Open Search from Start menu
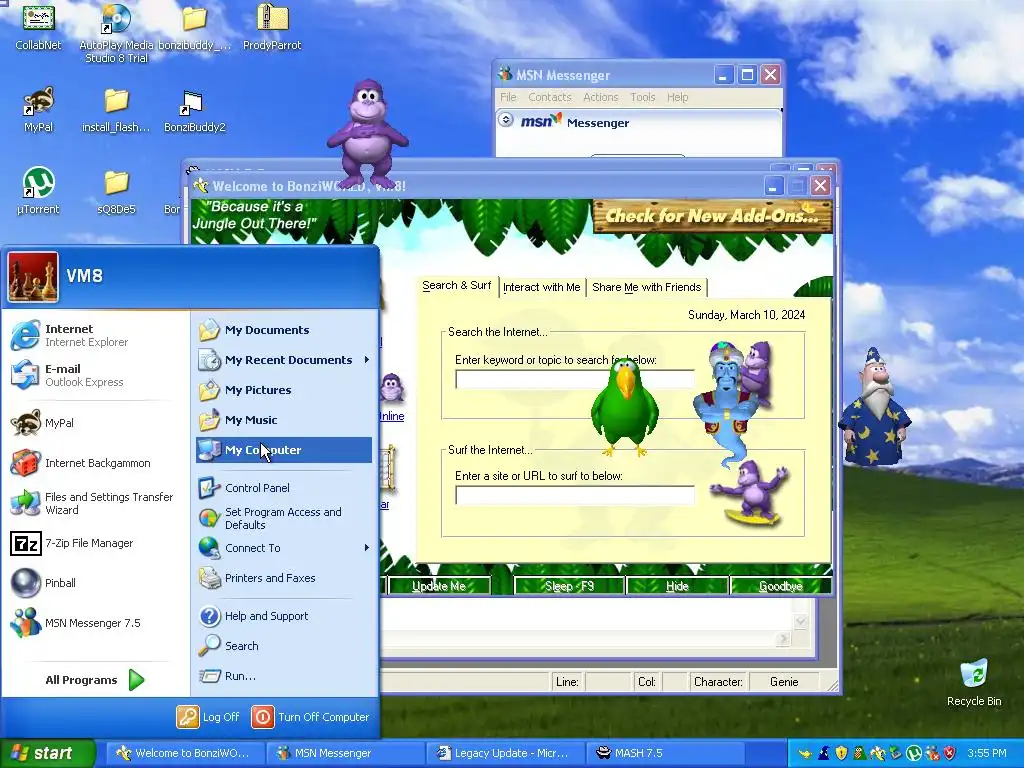Image resolution: width=1024 pixels, height=768 pixels. pos(284,646)
